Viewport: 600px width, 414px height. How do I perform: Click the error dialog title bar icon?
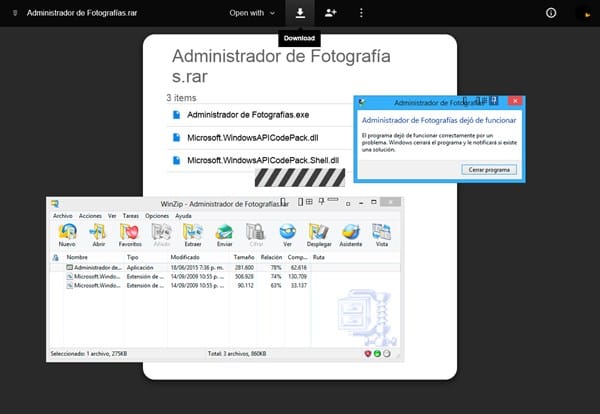tap(362, 102)
